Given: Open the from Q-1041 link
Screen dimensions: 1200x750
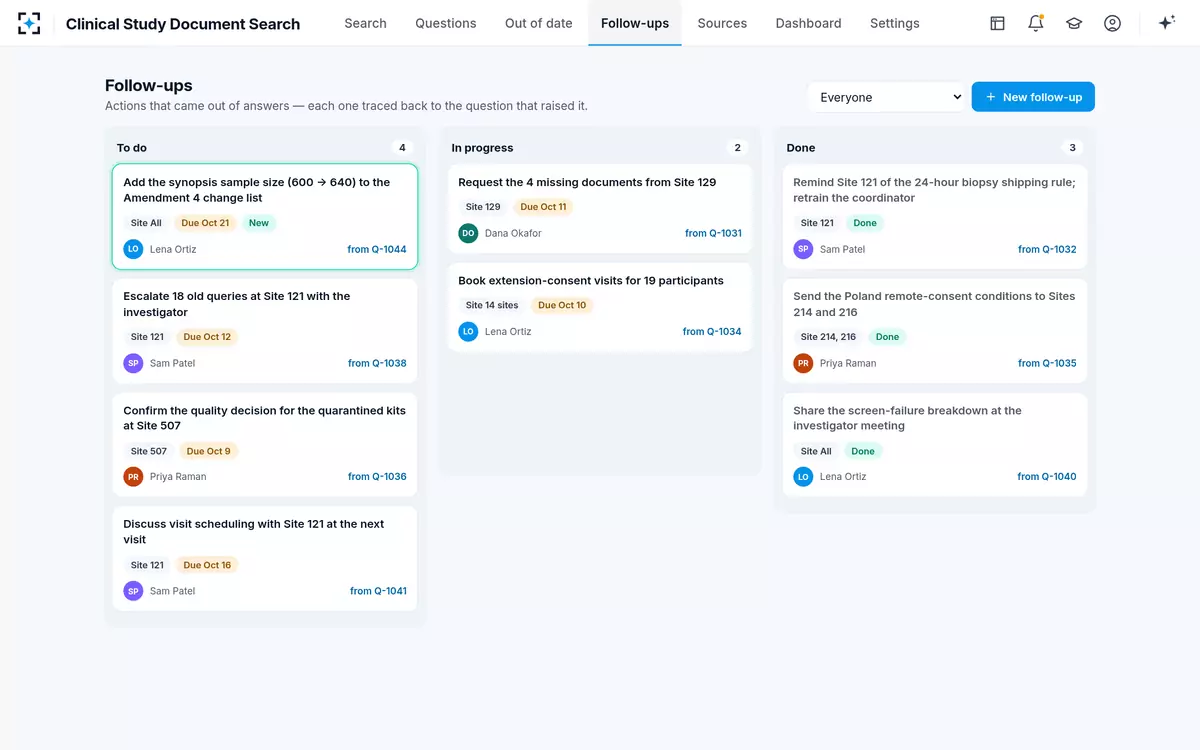Looking at the screenshot, I should (378, 591).
